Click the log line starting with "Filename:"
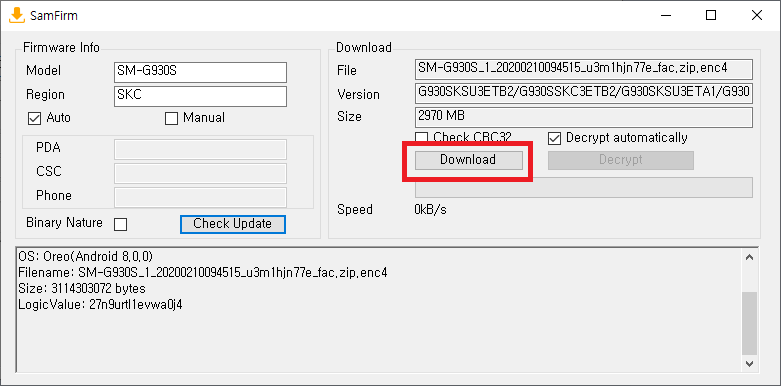This screenshot has width=781, height=386. click(203, 272)
